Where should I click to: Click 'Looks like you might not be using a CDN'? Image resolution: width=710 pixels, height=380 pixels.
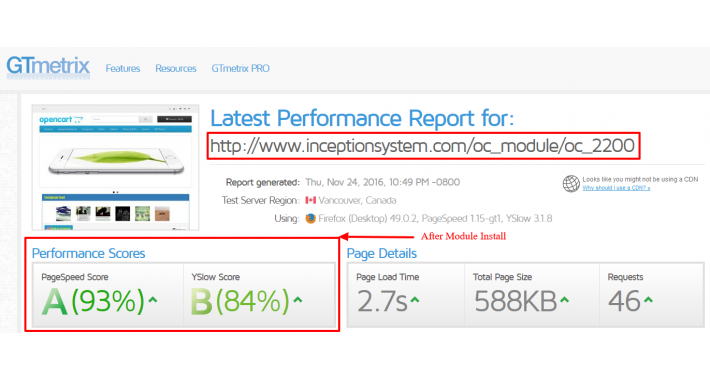(640, 179)
